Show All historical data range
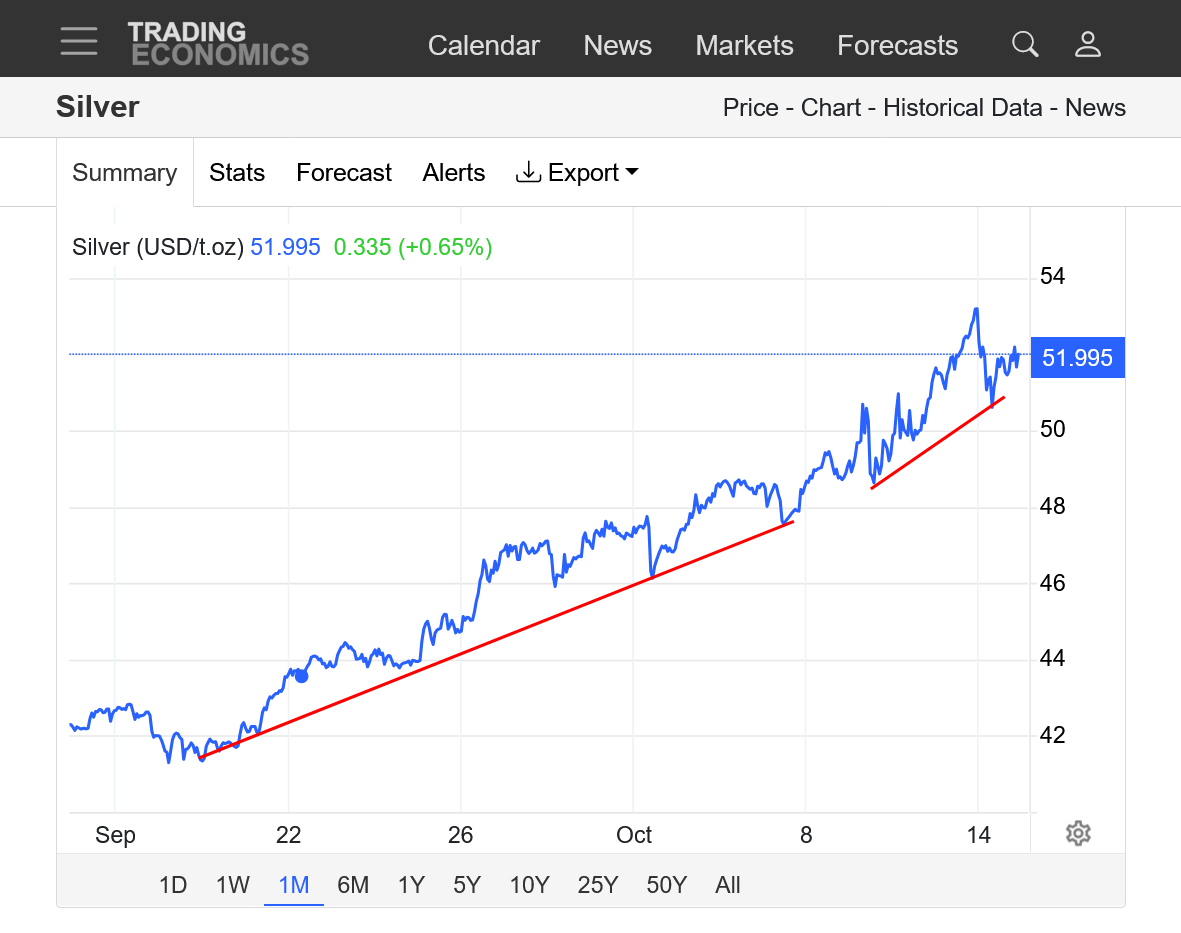This screenshot has width=1181, height=933. [728, 885]
